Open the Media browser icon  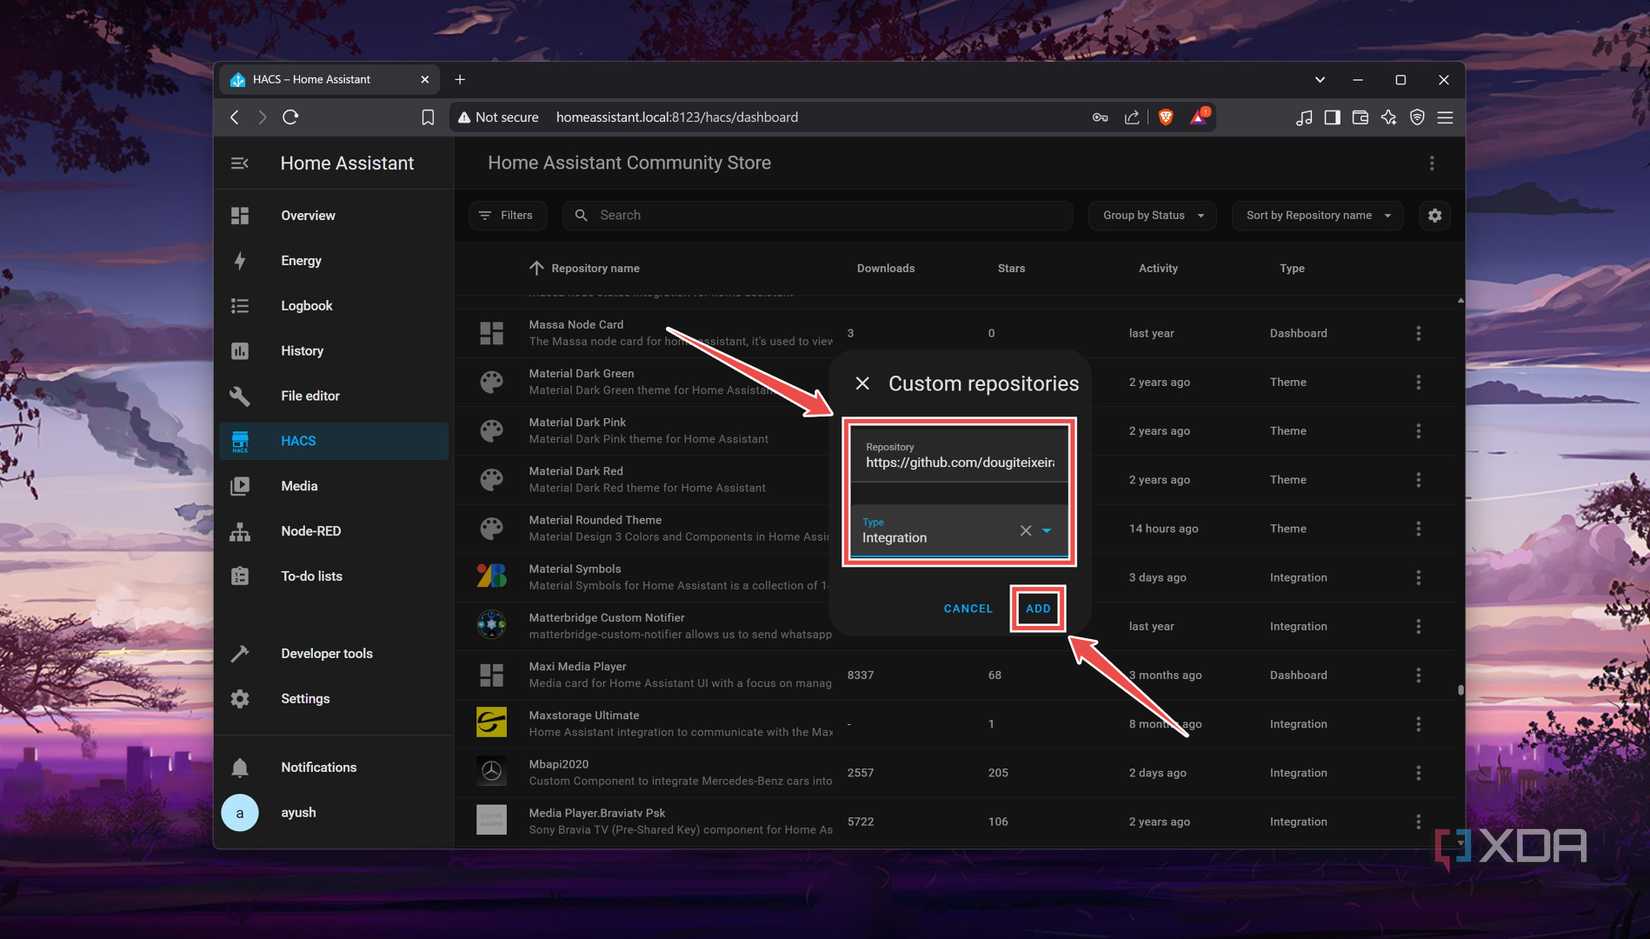(240, 485)
